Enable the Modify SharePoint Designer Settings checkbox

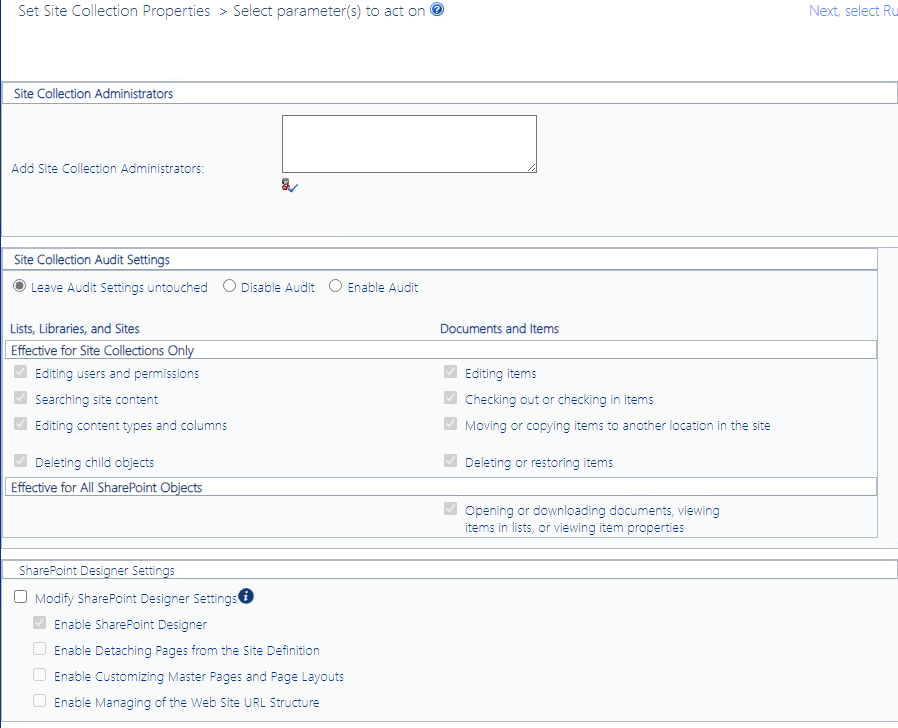coord(20,596)
